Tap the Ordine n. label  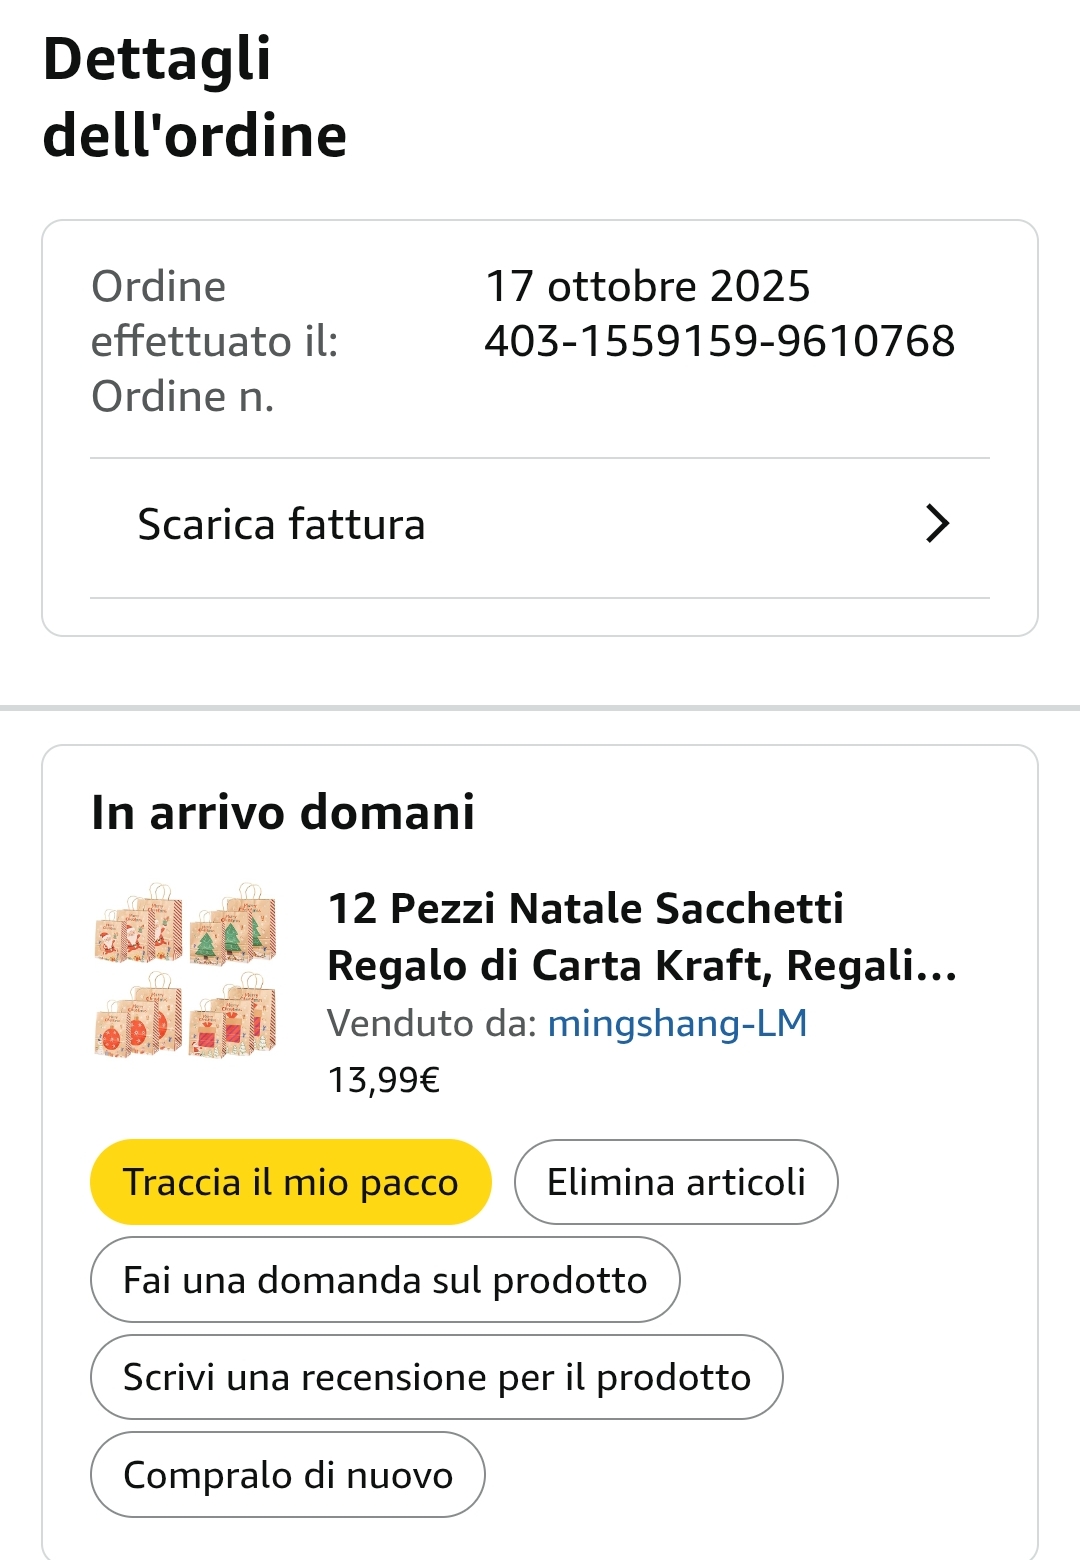(x=183, y=397)
